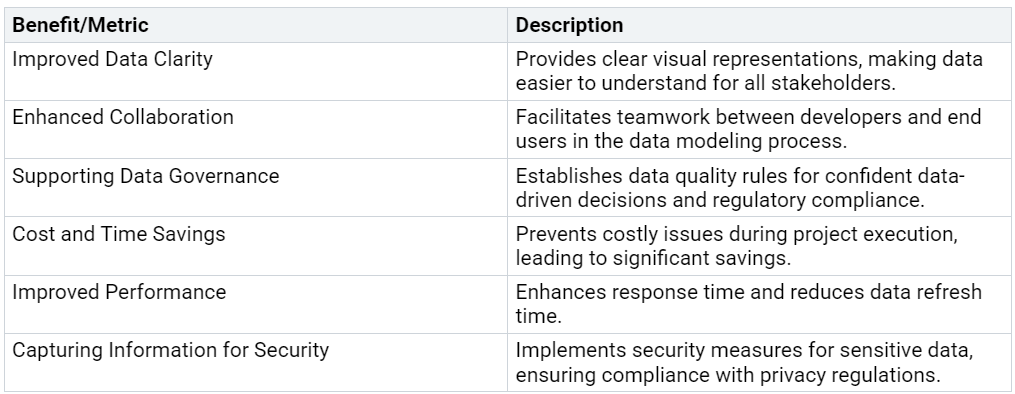Select the Cost and Time Savings cell
The width and height of the screenshot is (1015, 394).
tap(256, 246)
